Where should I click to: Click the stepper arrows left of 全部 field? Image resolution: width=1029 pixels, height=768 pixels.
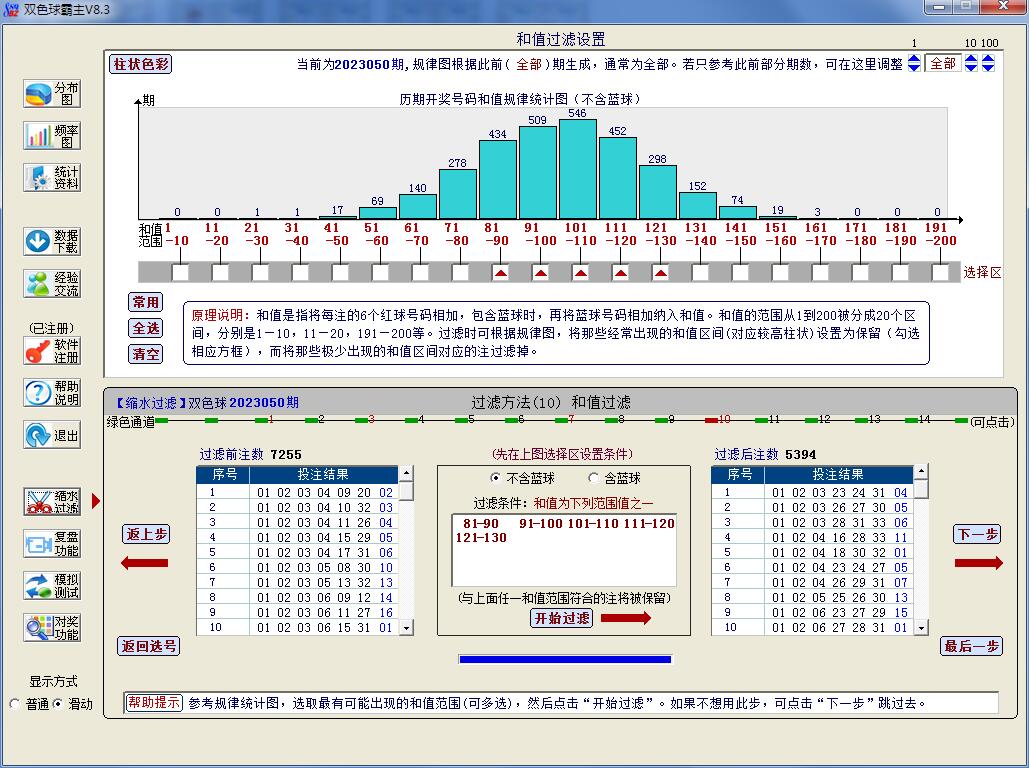pos(913,63)
